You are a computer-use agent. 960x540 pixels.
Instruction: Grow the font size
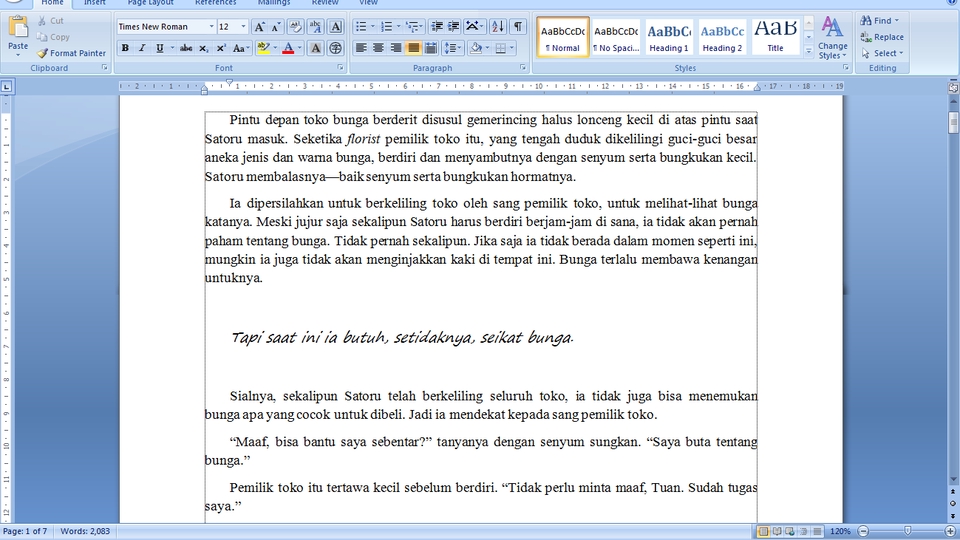[x=259, y=27]
